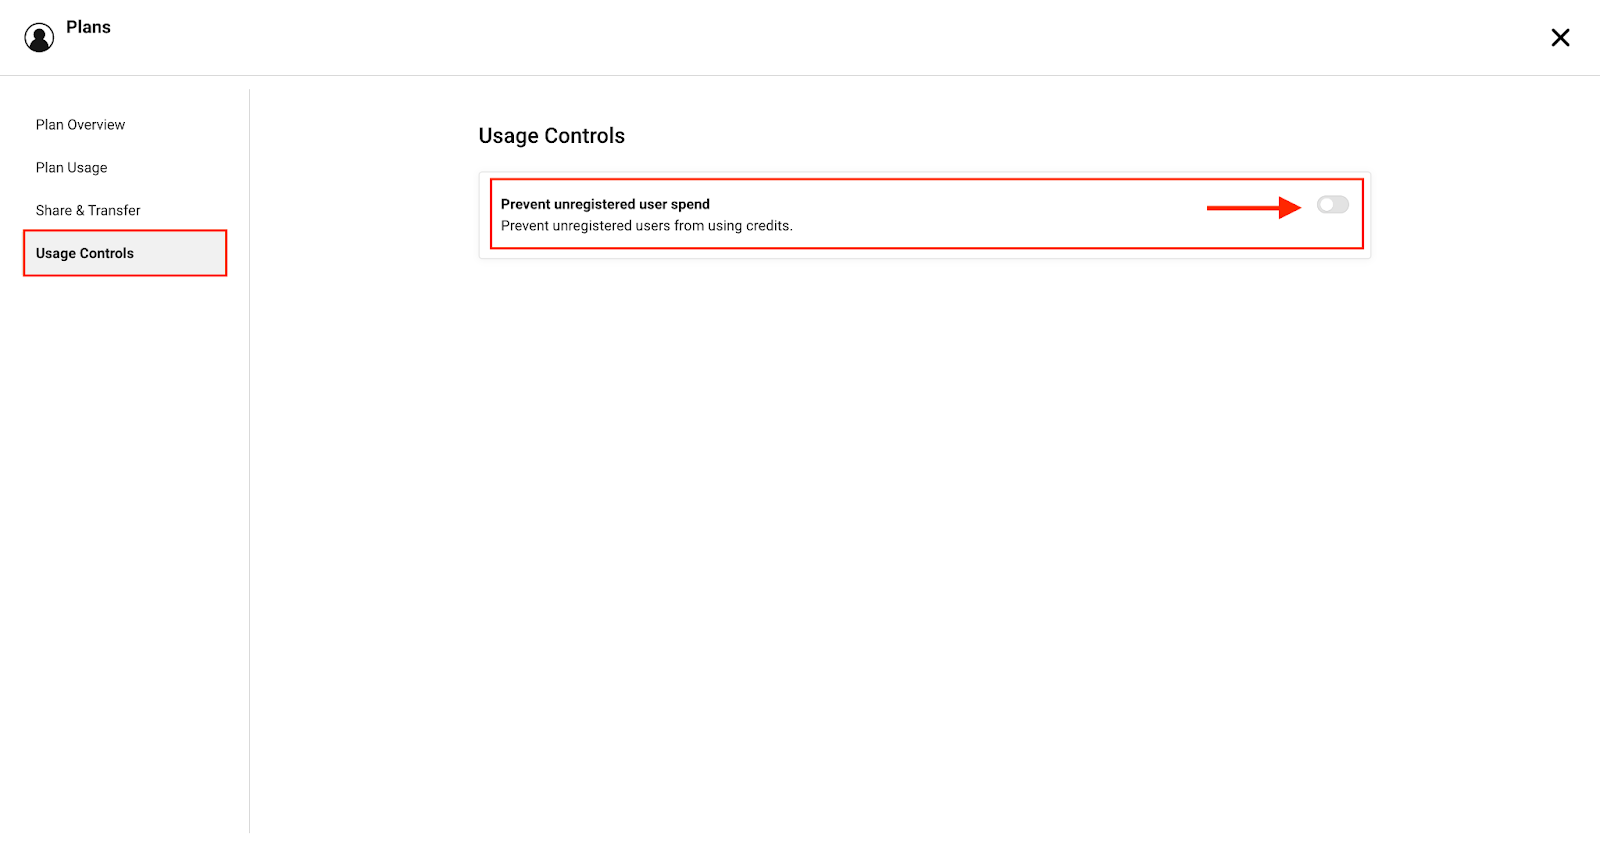The width and height of the screenshot is (1600, 855).
Task: Close the Plans dialog with the X
Action: (x=1560, y=38)
